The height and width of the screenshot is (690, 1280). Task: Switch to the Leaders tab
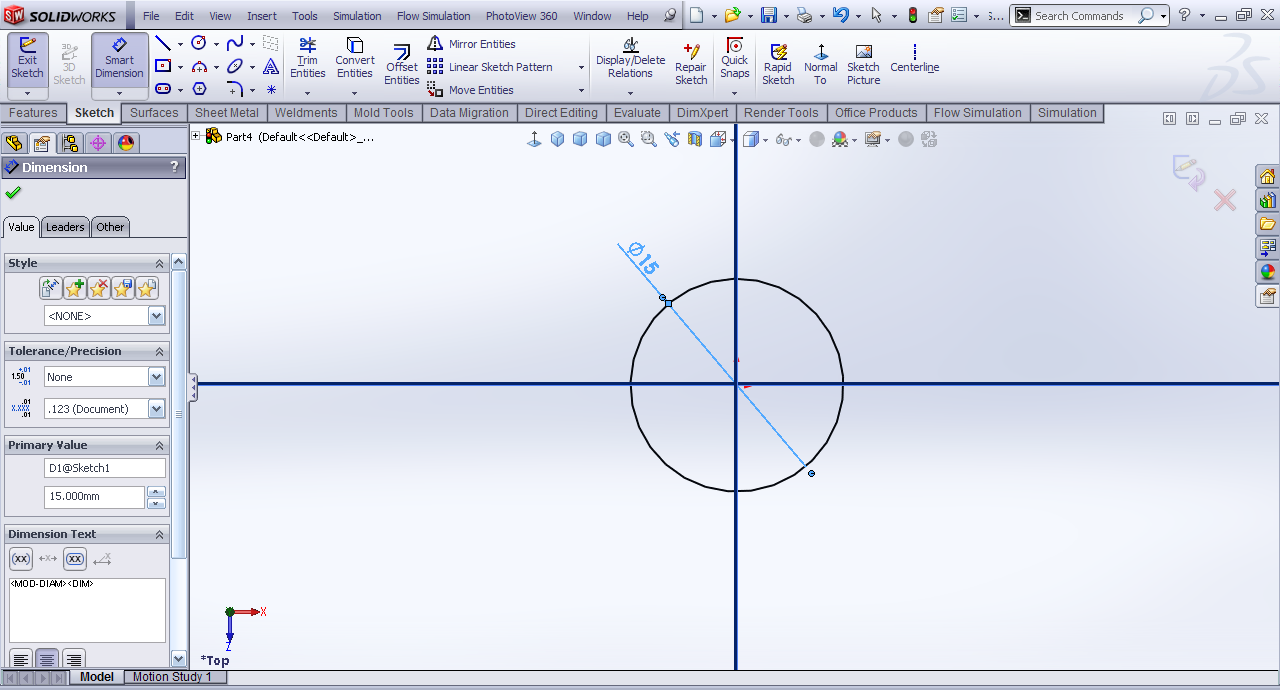[x=65, y=227]
